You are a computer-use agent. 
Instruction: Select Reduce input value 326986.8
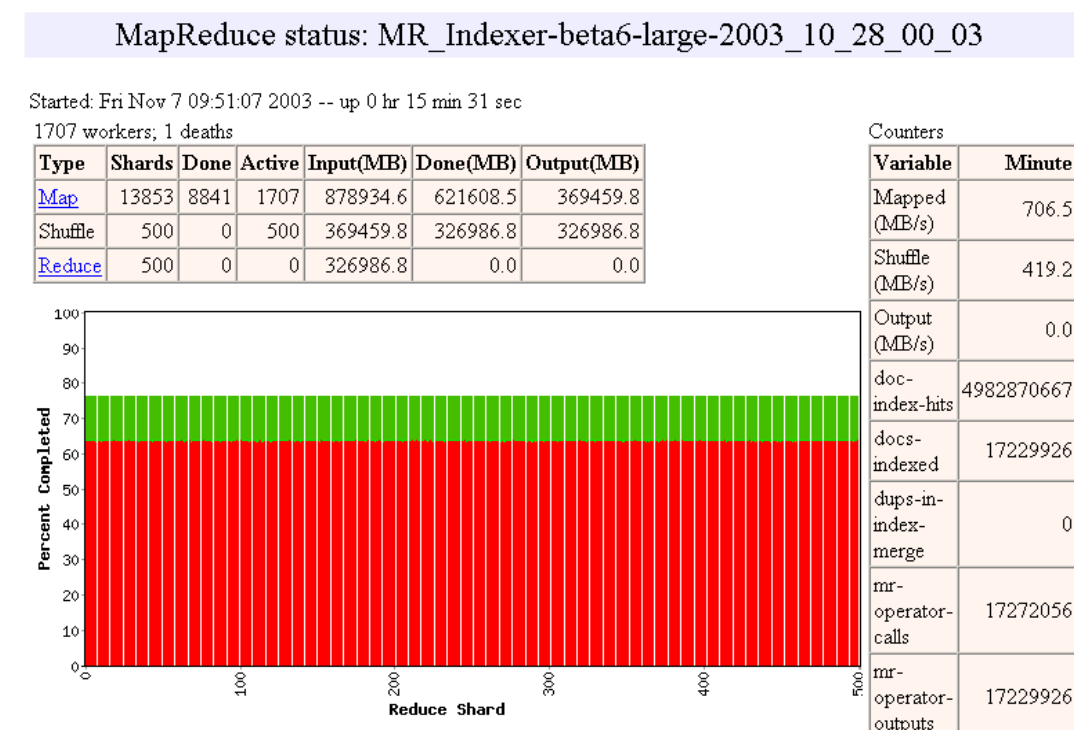tap(366, 266)
